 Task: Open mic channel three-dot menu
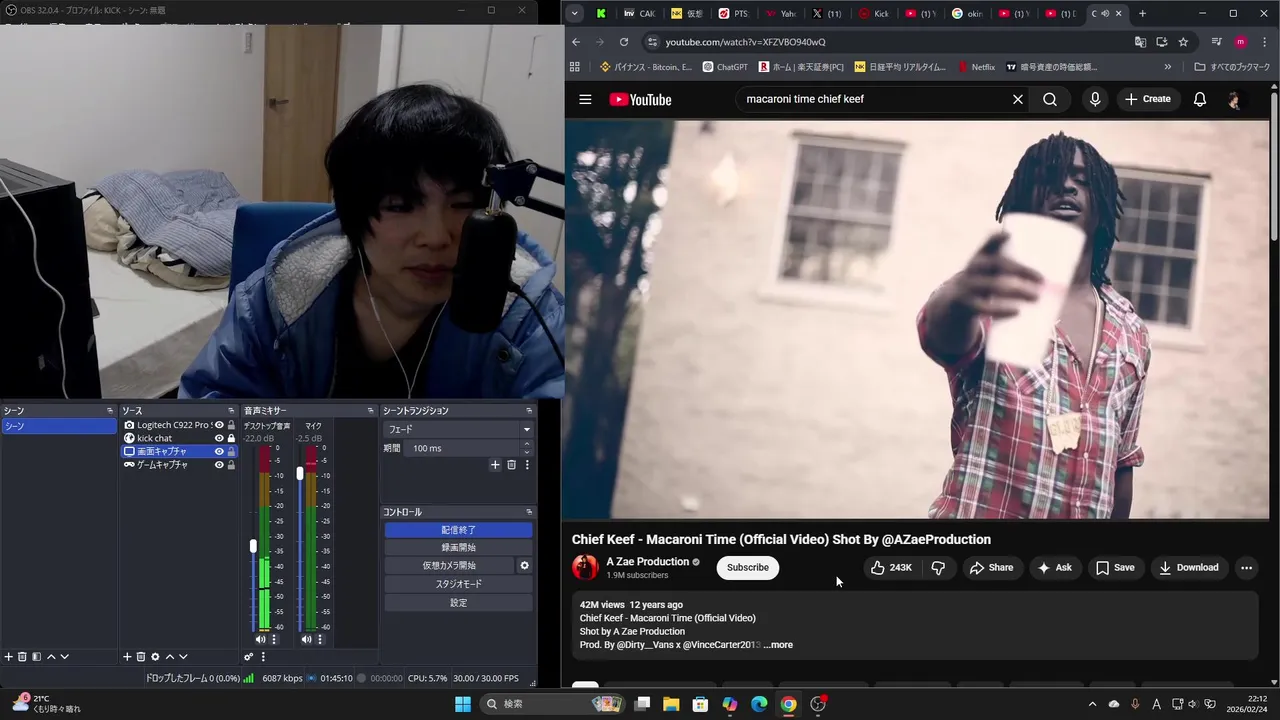(x=320, y=639)
